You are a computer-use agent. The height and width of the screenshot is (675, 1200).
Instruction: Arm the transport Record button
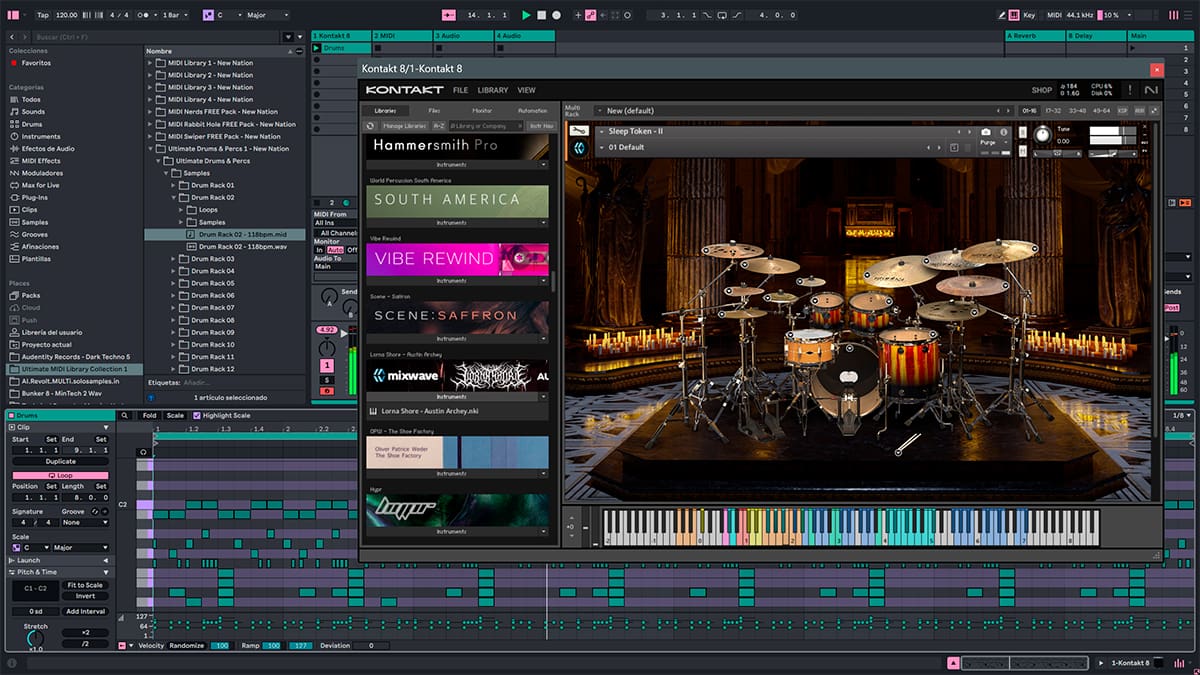click(x=556, y=15)
